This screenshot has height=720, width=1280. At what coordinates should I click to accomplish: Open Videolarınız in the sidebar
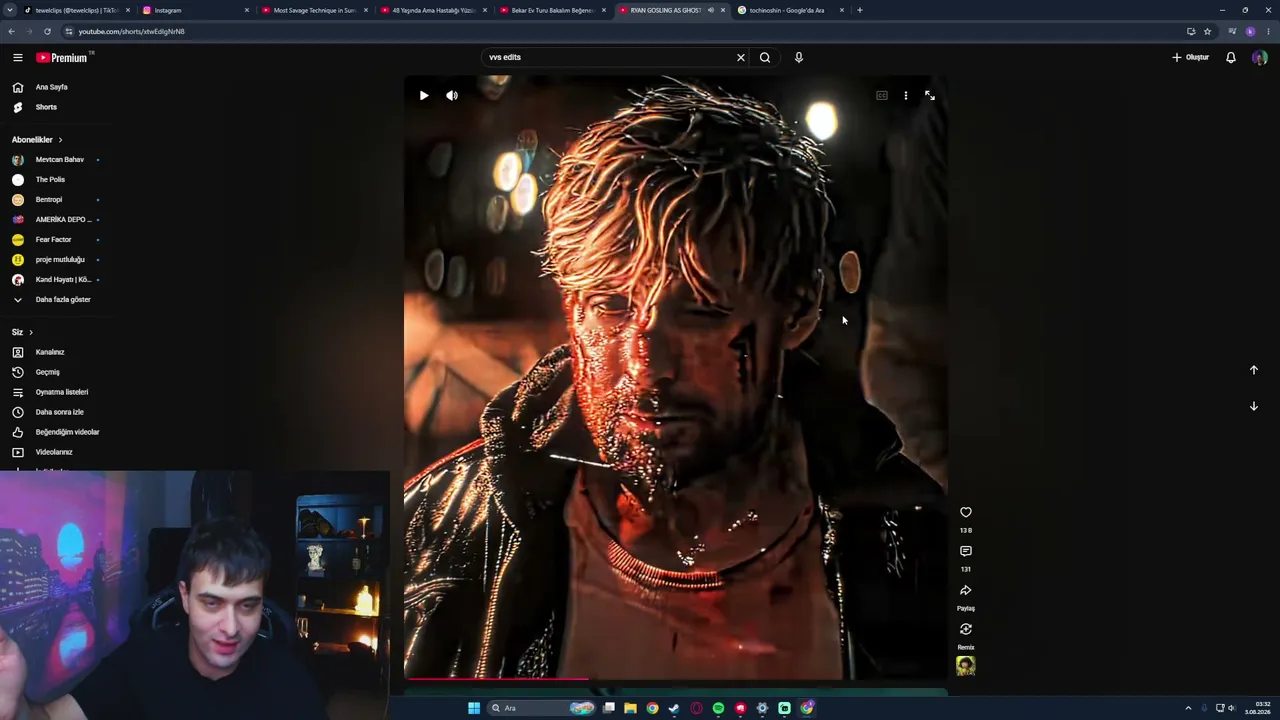[55, 452]
